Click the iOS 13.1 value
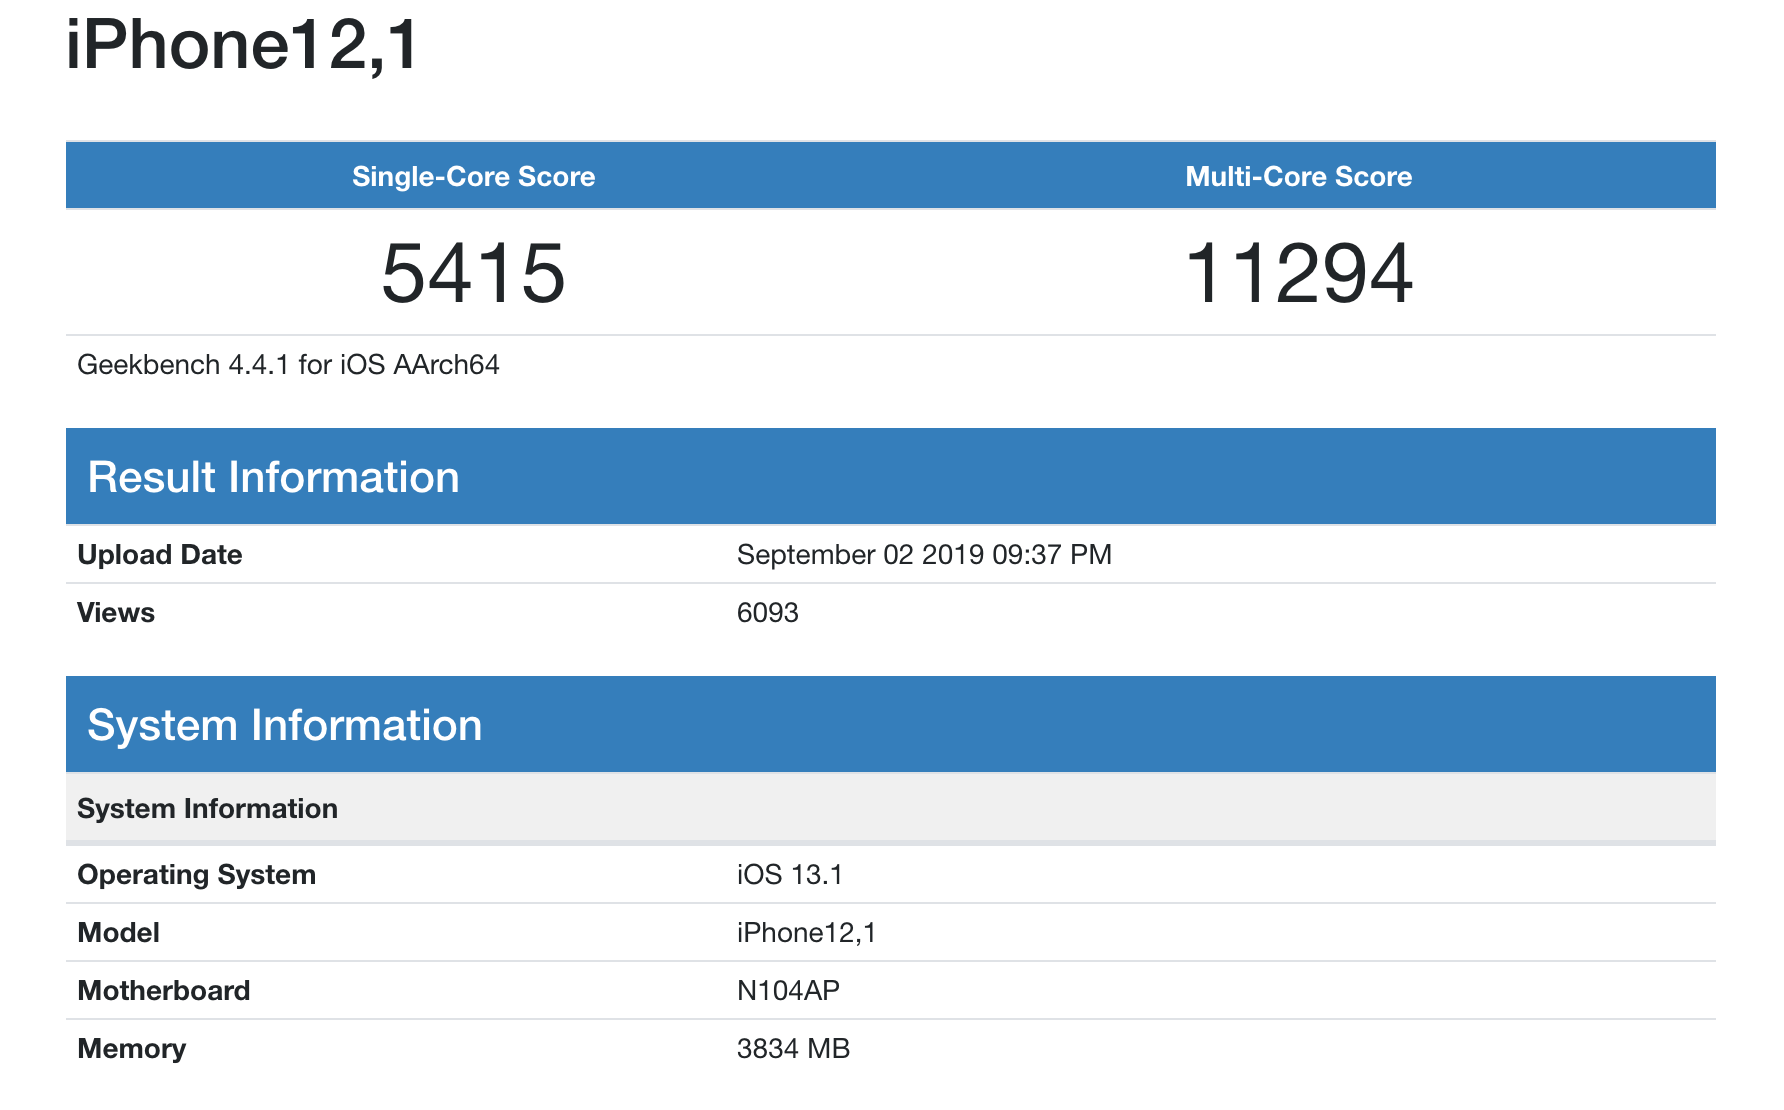Image resolution: width=1784 pixels, height=1110 pixels. click(790, 875)
